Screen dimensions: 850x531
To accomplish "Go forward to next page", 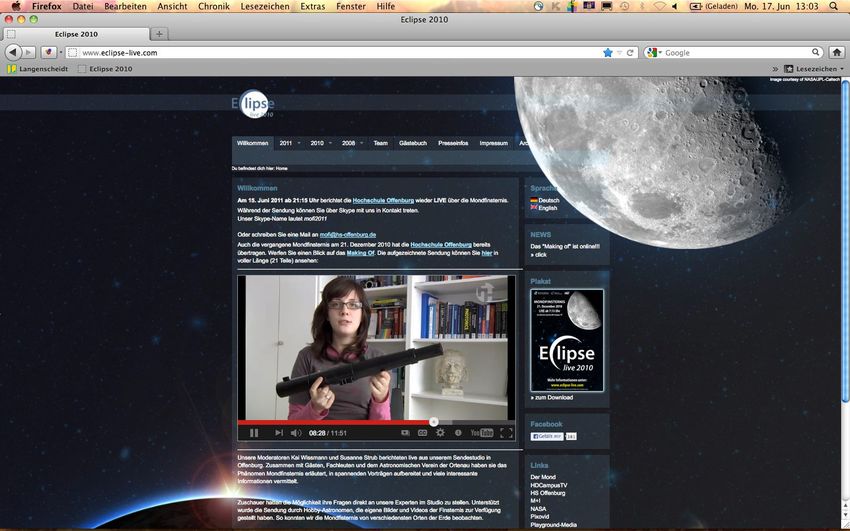I will click(29, 53).
